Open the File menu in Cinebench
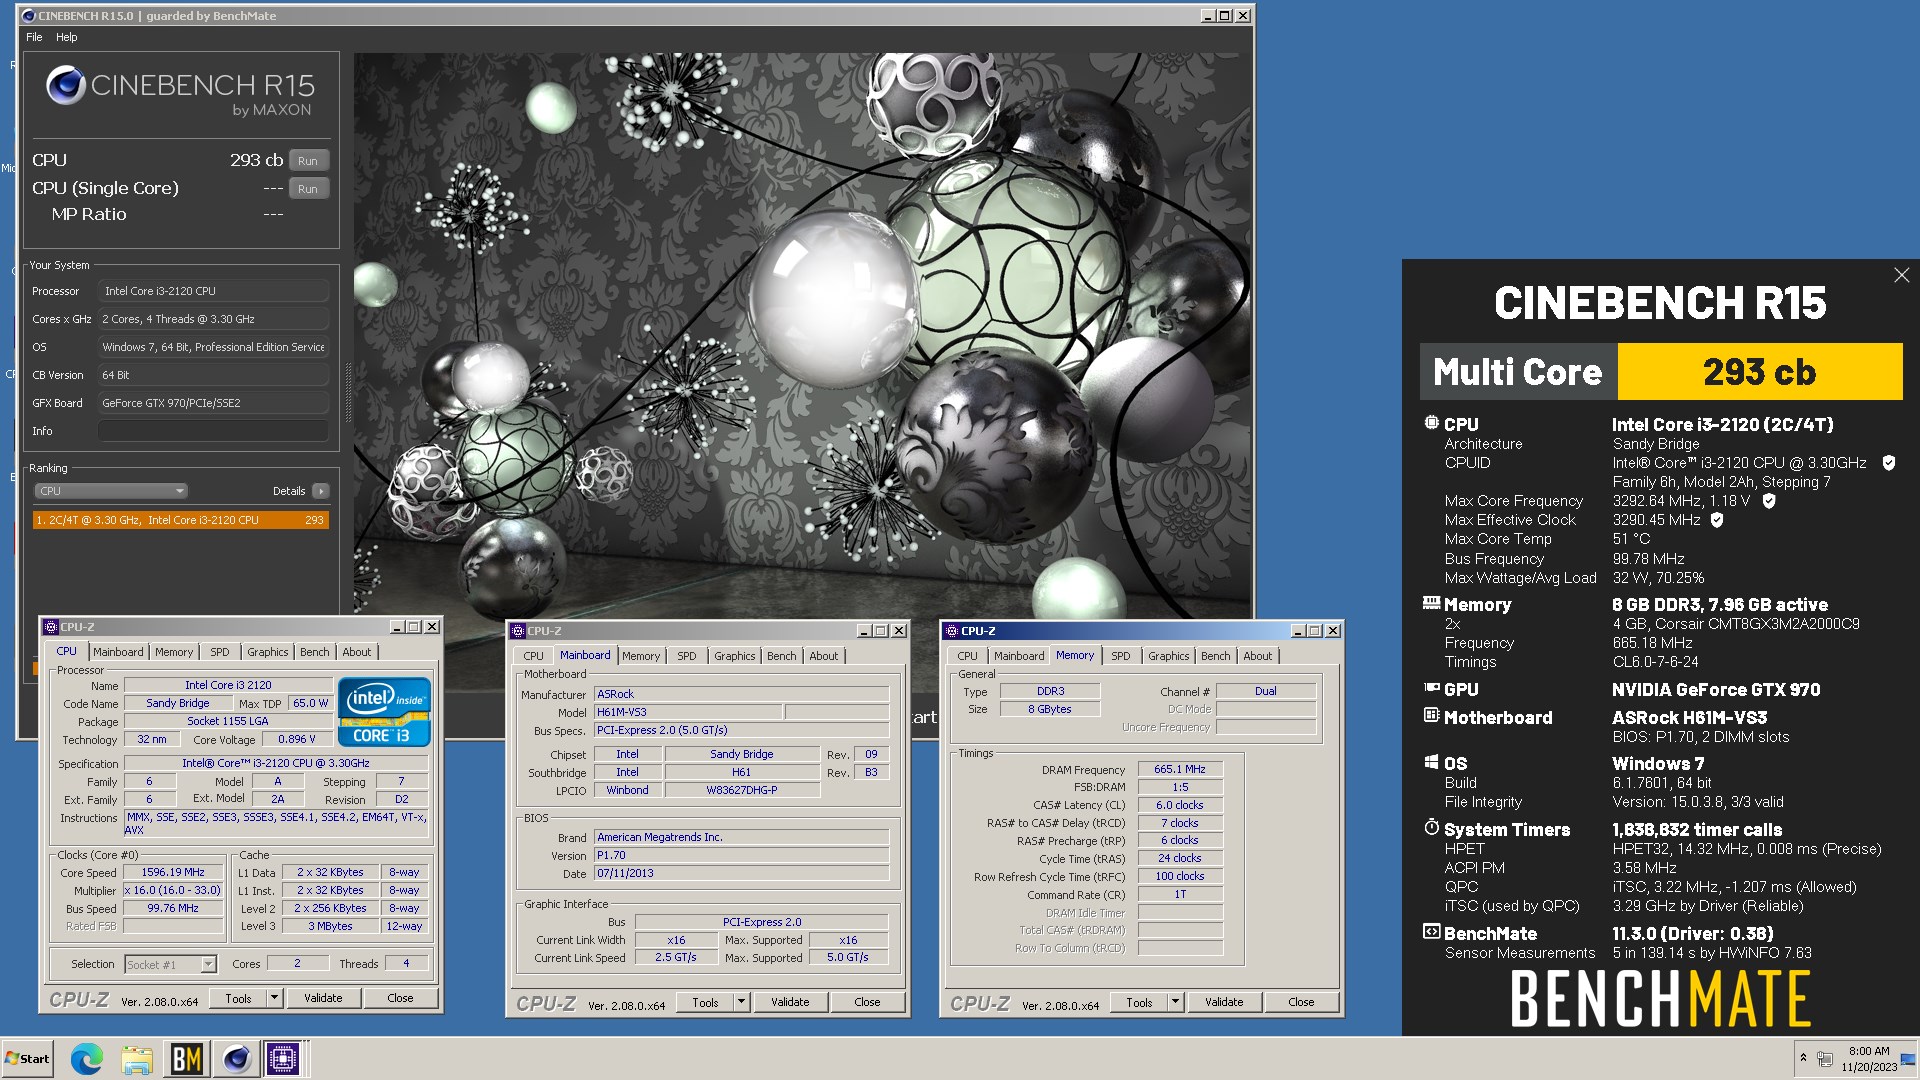The width and height of the screenshot is (1920, 1080). (34, 37)
